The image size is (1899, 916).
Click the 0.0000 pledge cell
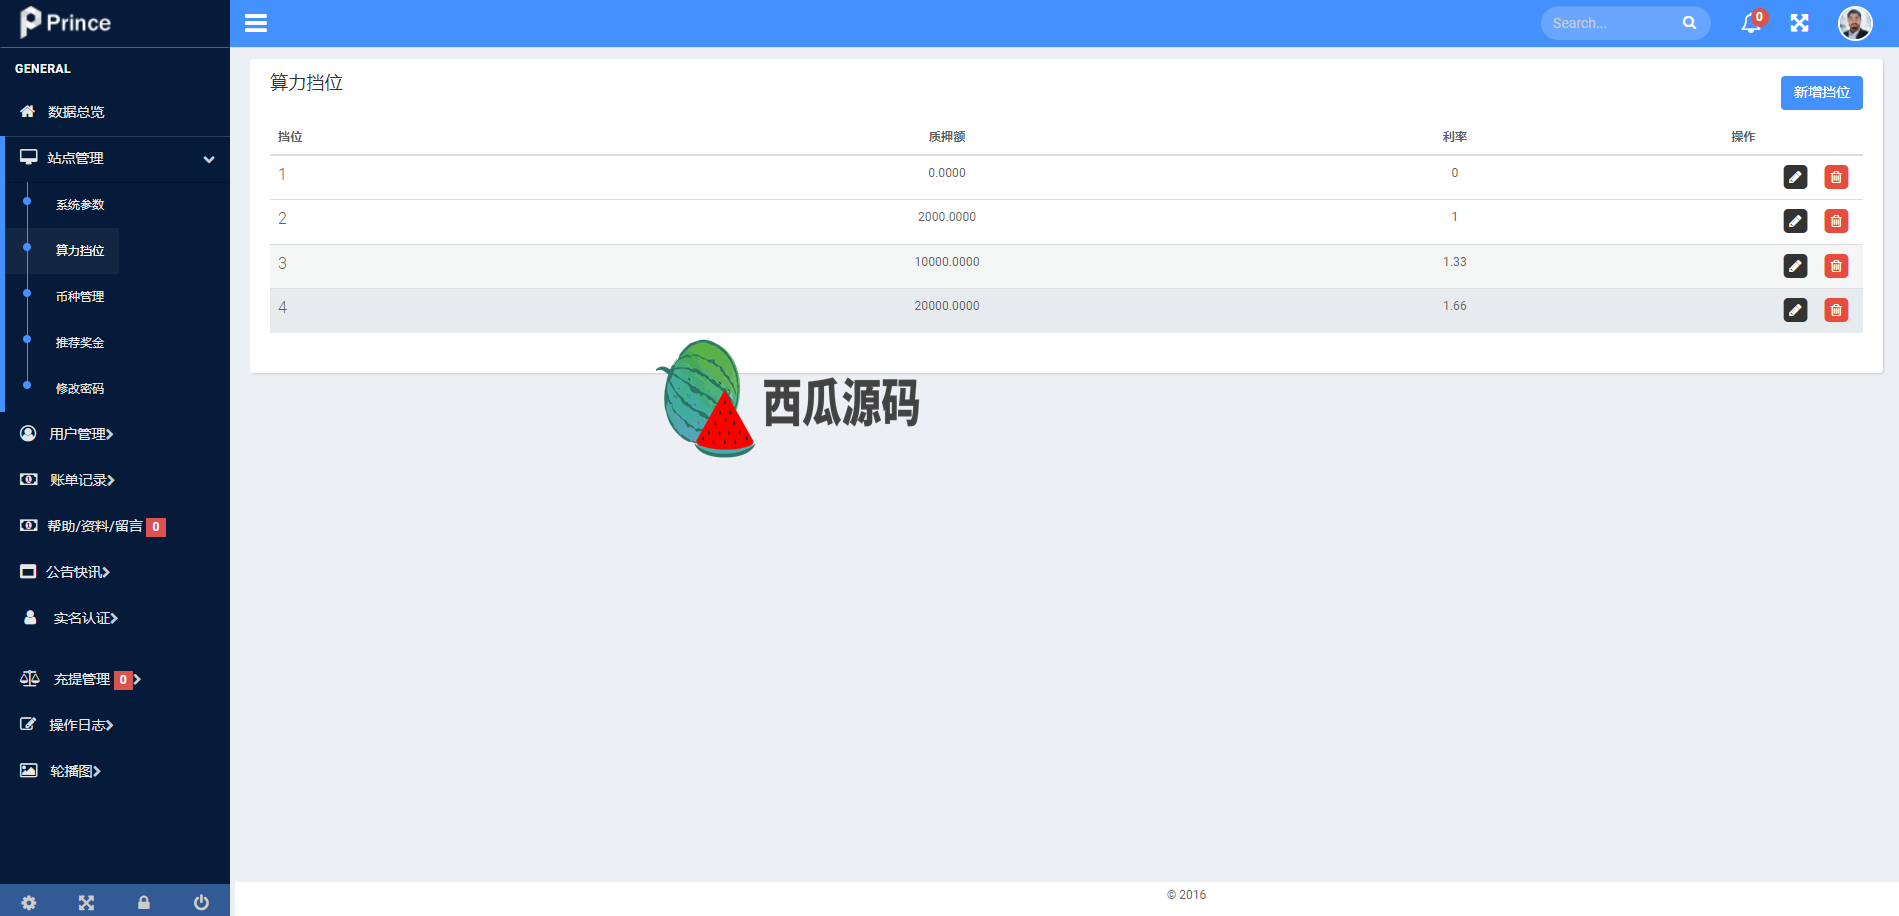coord(947,173)
